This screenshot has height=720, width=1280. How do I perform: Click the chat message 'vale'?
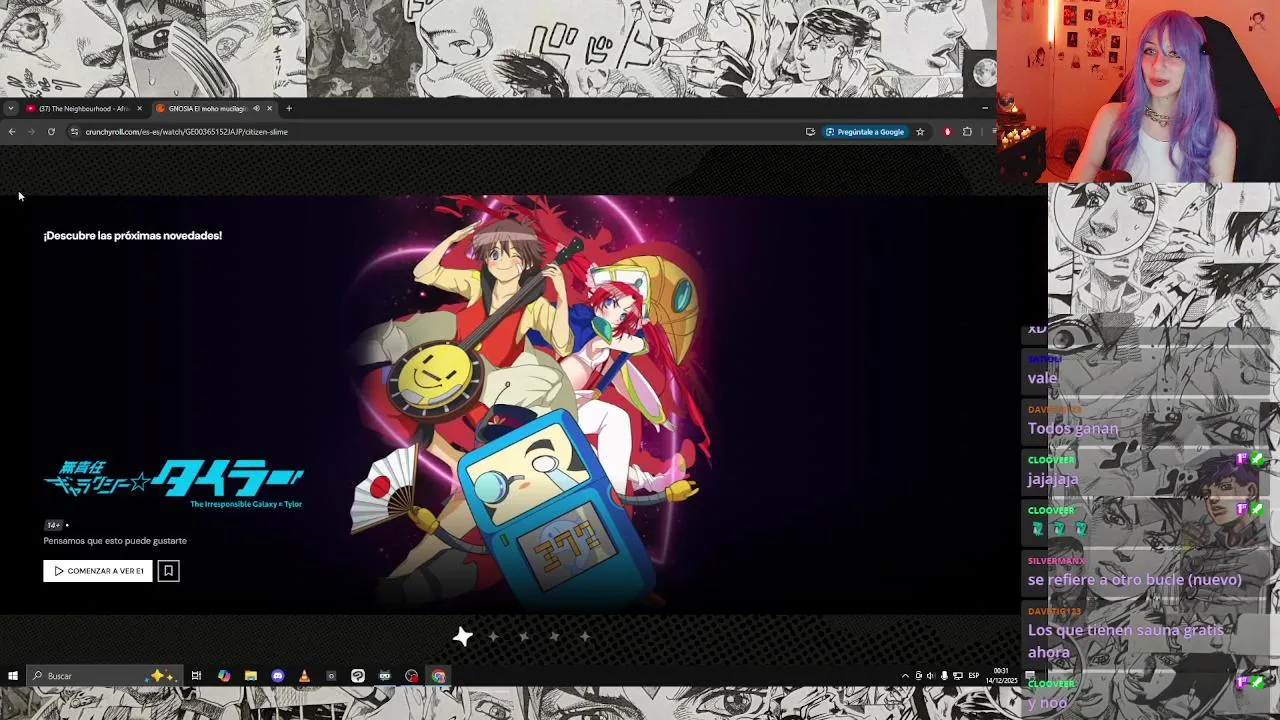[1042, 378]
